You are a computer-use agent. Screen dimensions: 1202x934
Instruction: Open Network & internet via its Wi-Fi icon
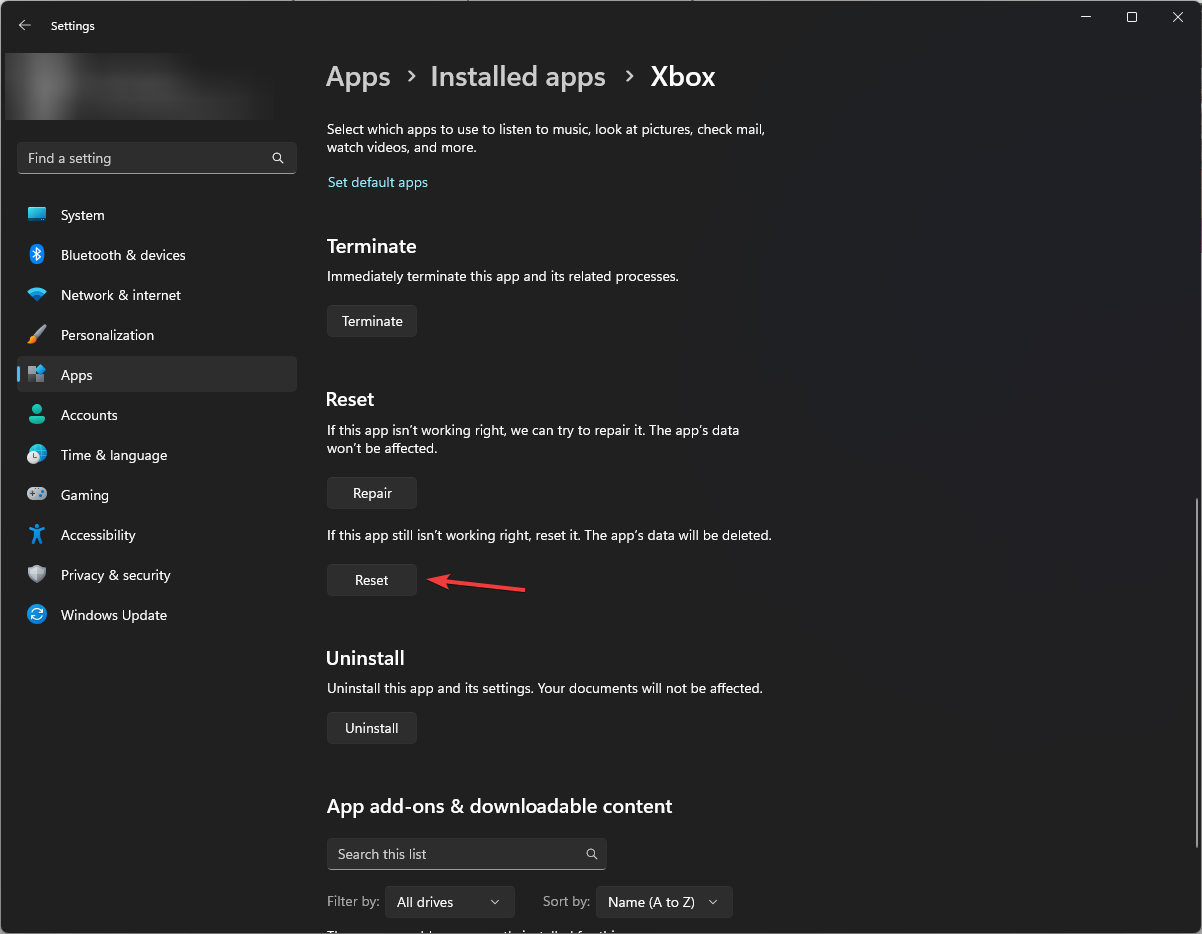coord(37,295)
